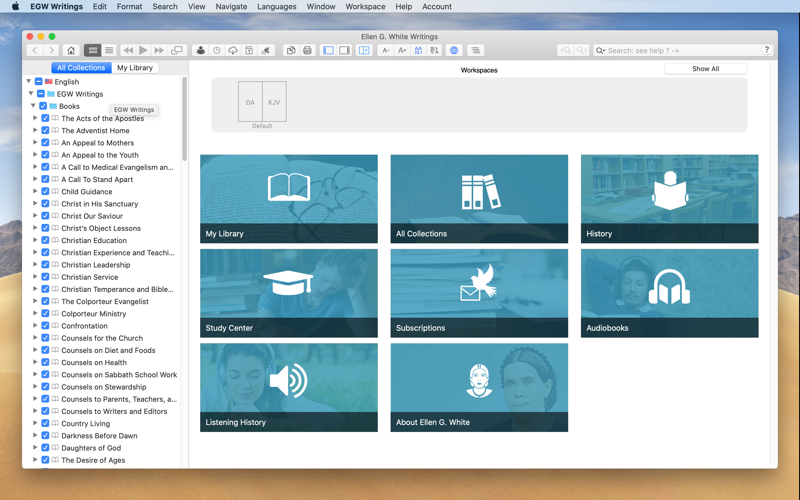Uncheck Child Guidance checkbox

[45, 191]
